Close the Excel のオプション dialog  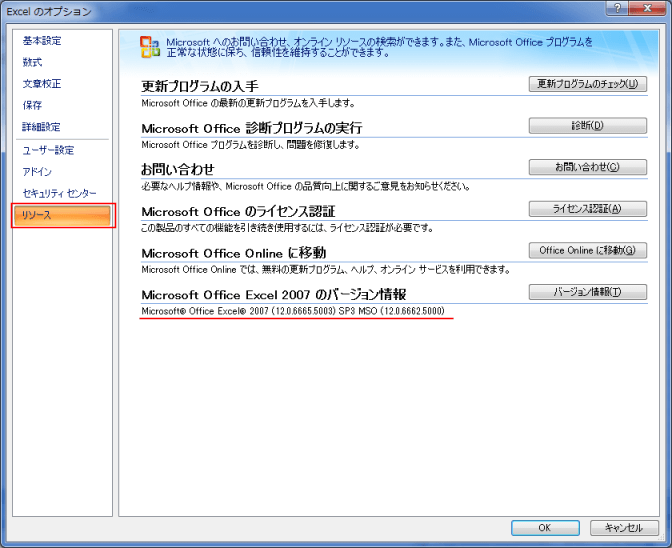[648, 8]
